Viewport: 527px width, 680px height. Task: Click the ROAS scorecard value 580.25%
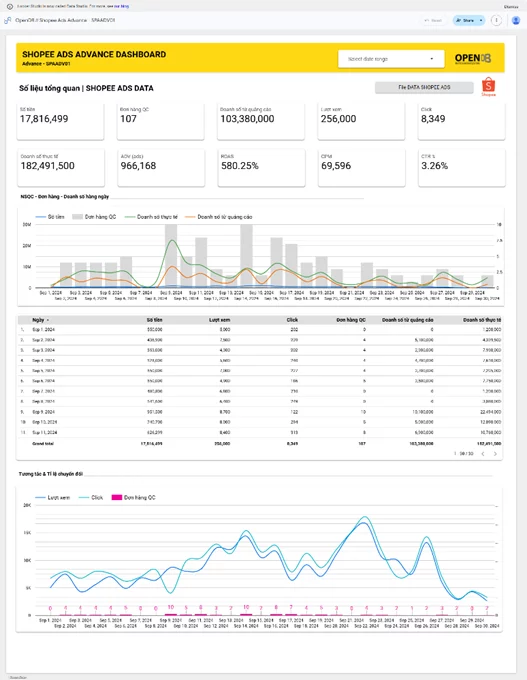pyautogui.click(x=240, y=166)
